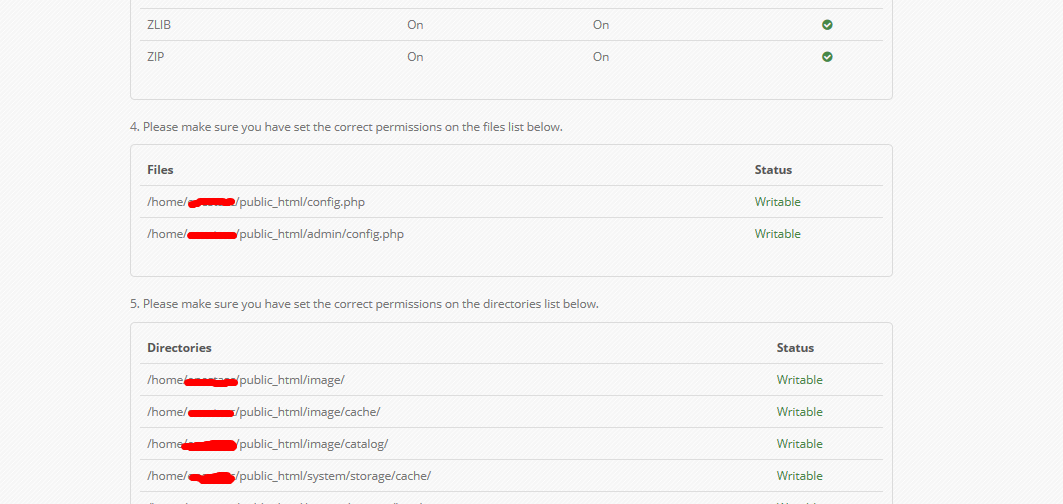This screenshot has width=1063, height=504.
Task: Click the Status header in Files table
Action: point(774,170)
